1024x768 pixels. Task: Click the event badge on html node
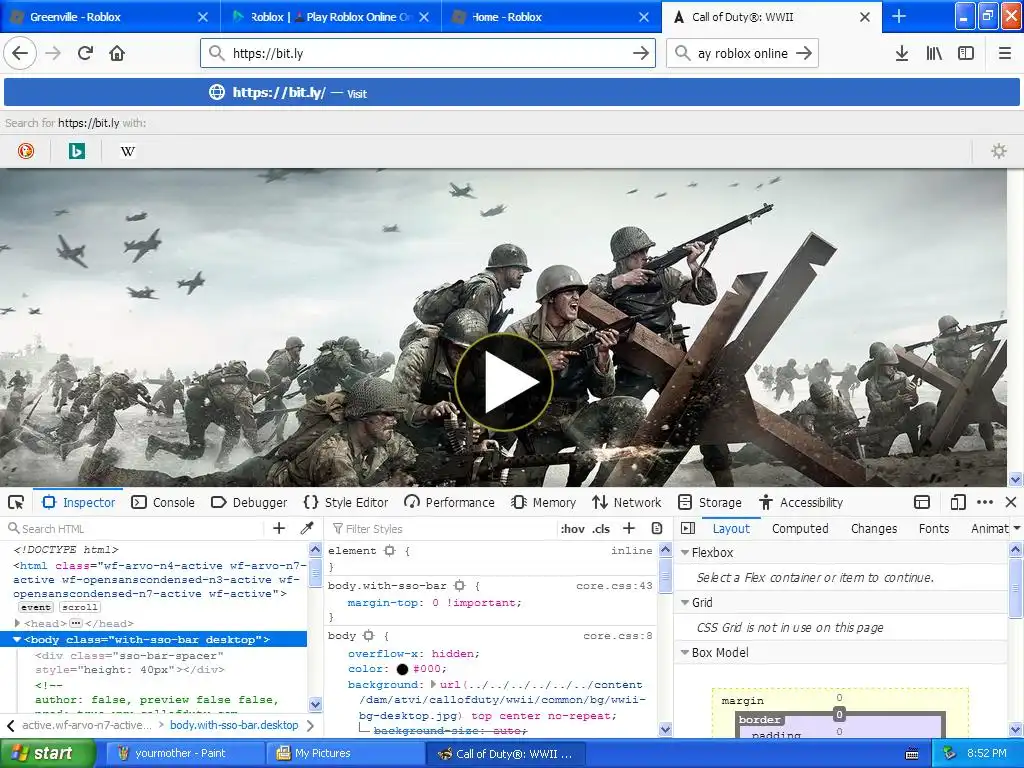[36, 607]
